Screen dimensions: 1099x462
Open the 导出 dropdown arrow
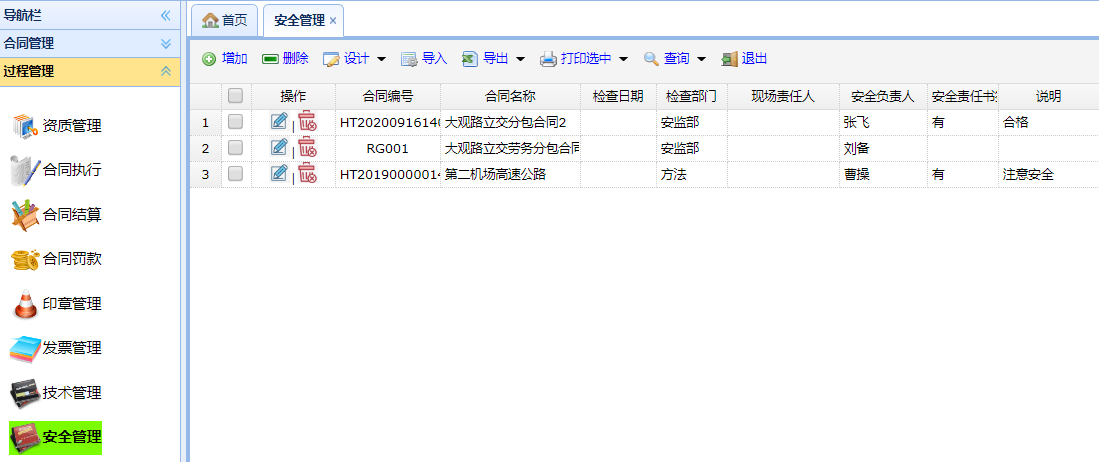(520, 59)
